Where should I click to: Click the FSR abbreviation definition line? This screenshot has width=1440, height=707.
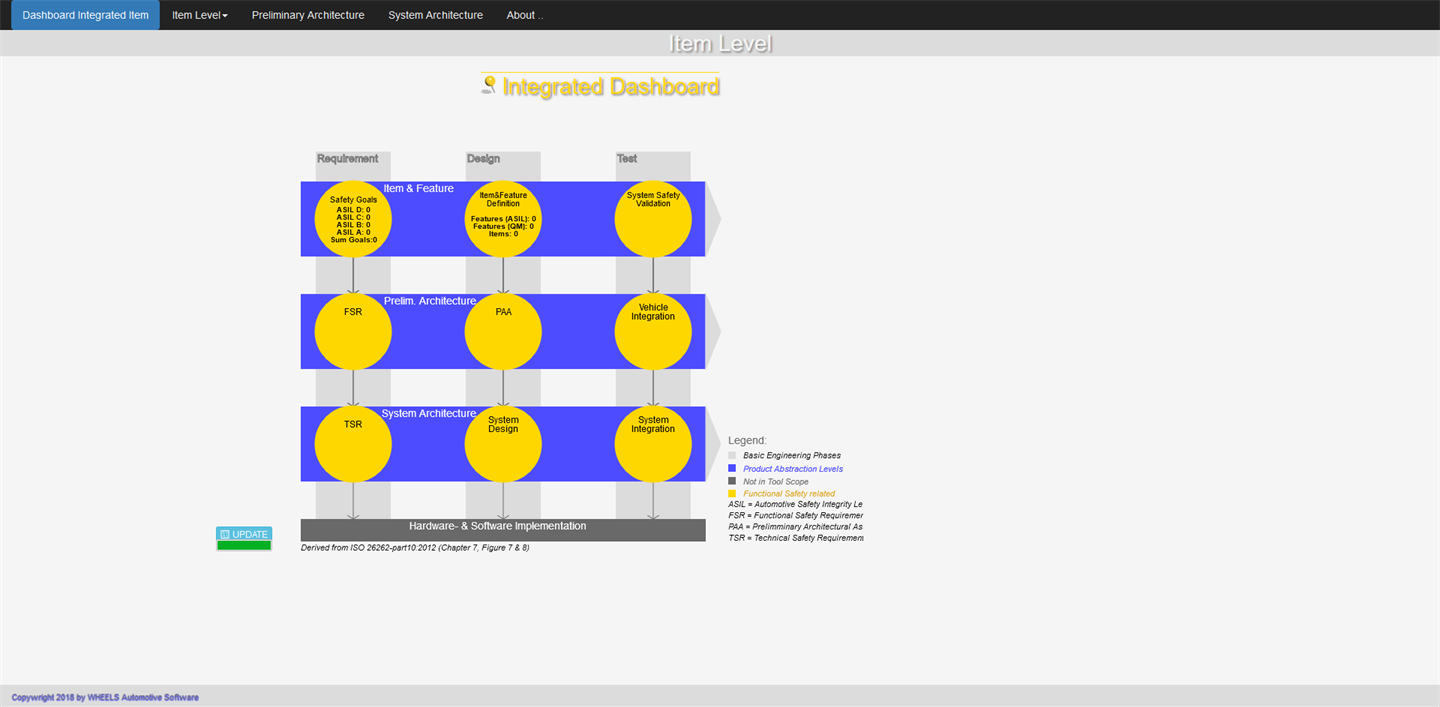[x=795, y=515]
